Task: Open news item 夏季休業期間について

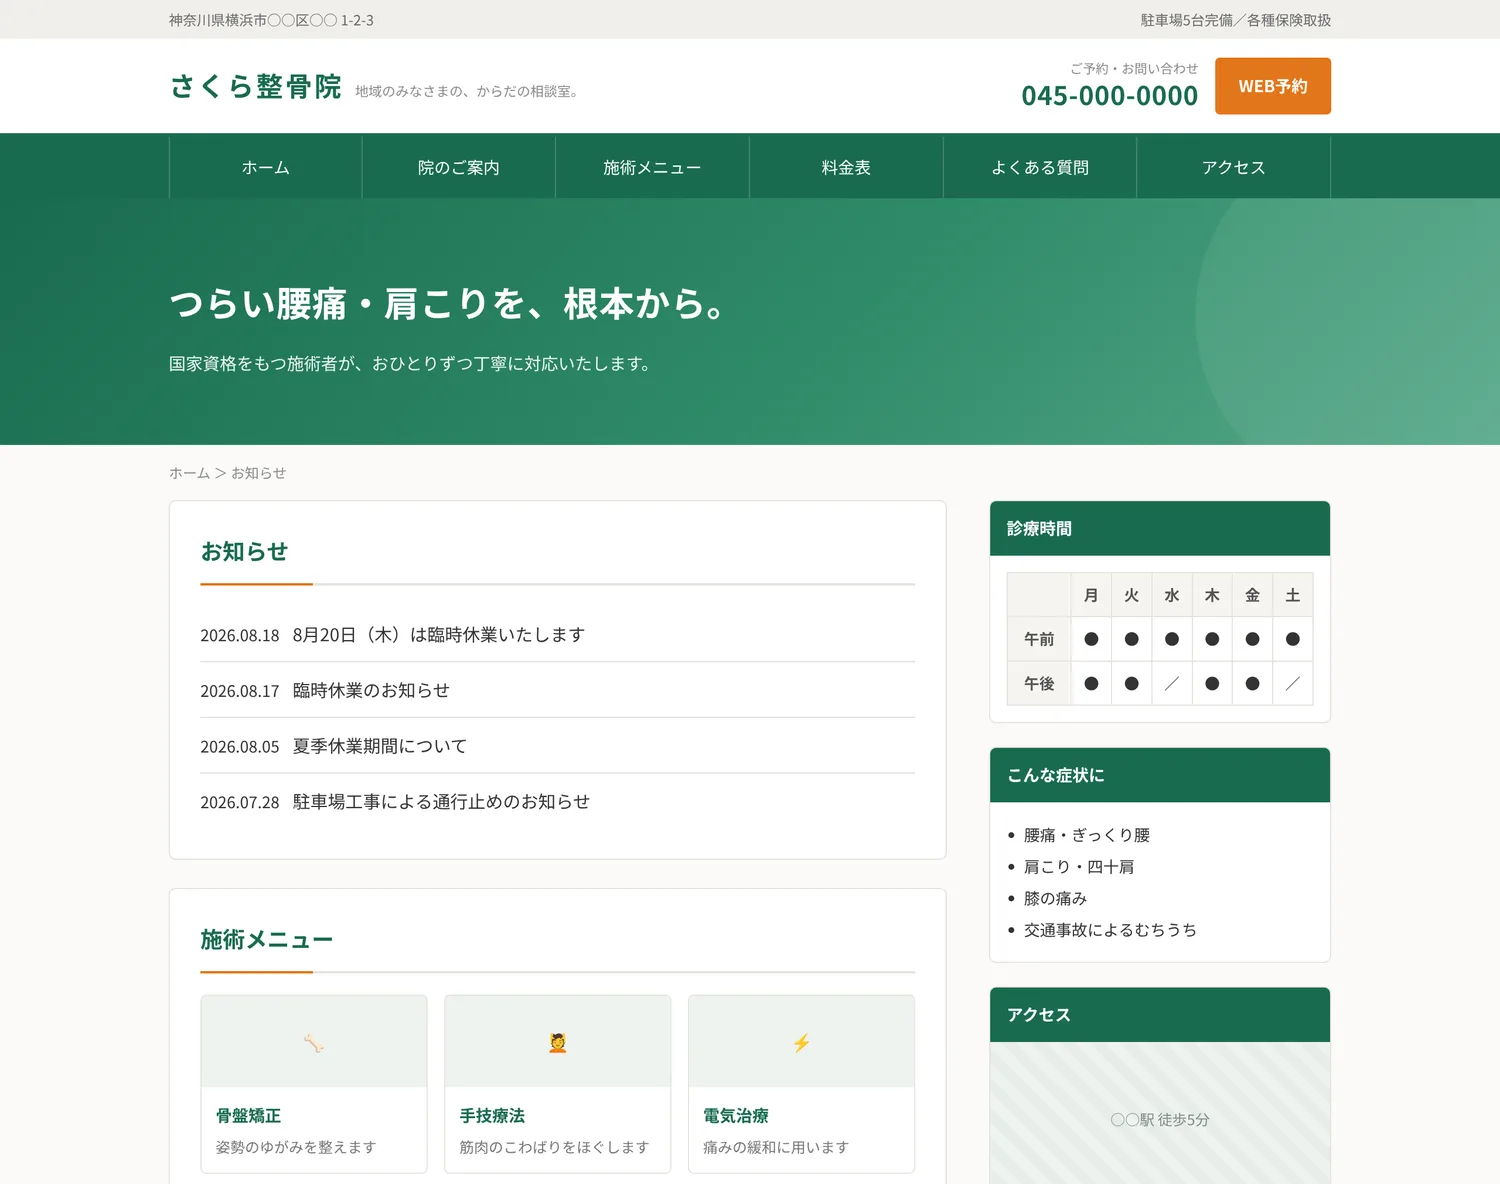Action: tap(380, 747)
